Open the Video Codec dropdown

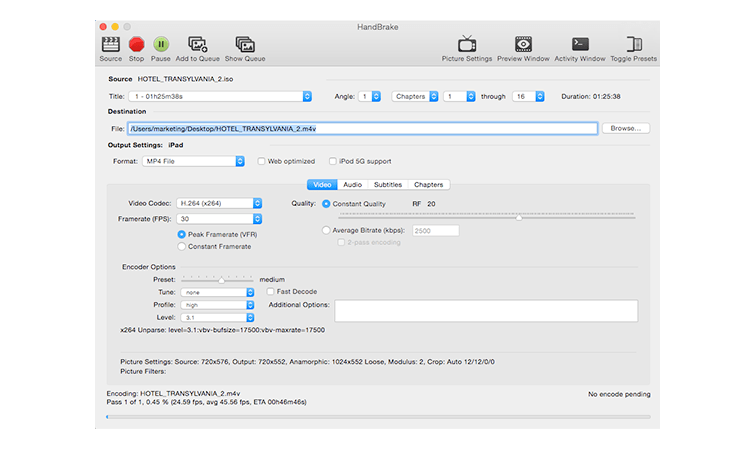pyautogui.click(x=219, y=204)
